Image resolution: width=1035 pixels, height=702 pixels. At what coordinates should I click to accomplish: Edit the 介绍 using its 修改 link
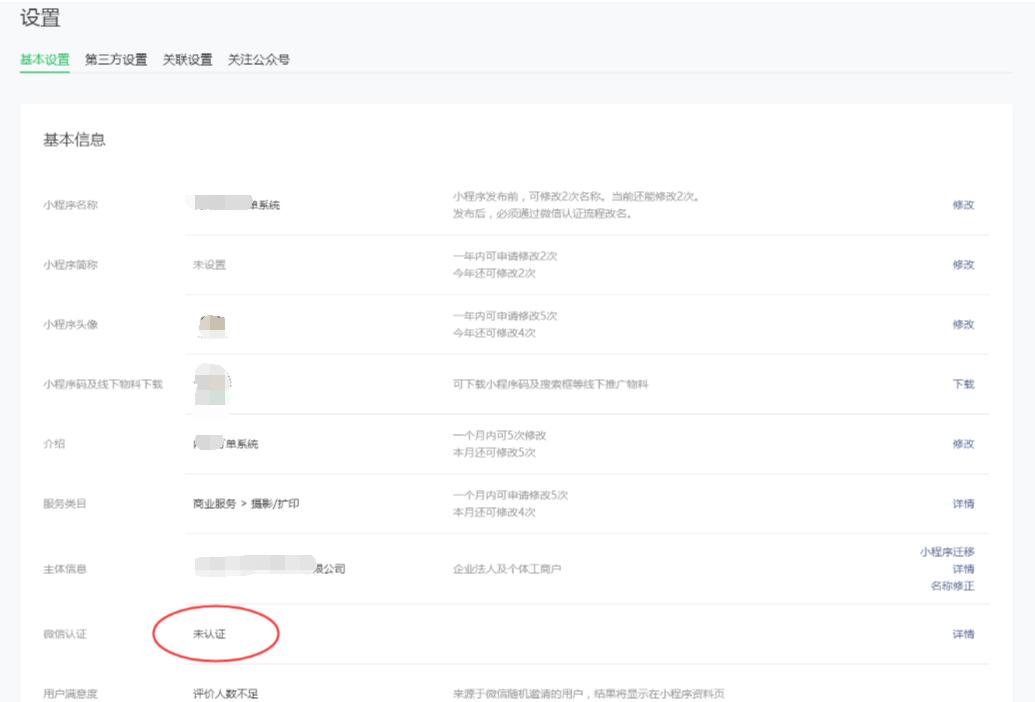coord(962,444)
